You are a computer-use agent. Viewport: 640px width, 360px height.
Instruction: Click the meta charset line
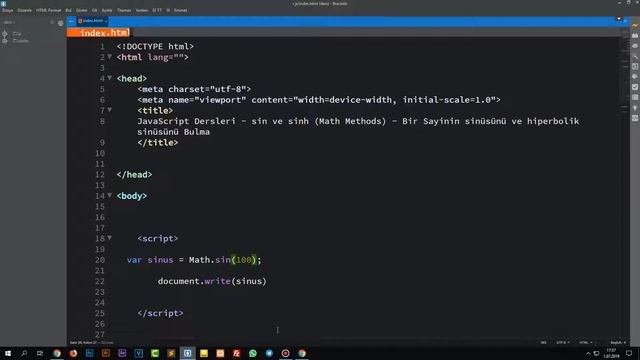194,89
